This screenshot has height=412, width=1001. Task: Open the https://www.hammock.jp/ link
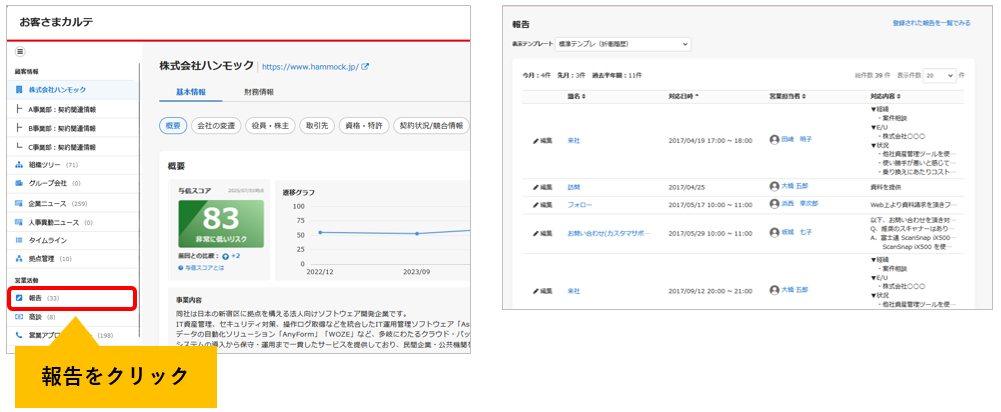(x=310, y=66)
